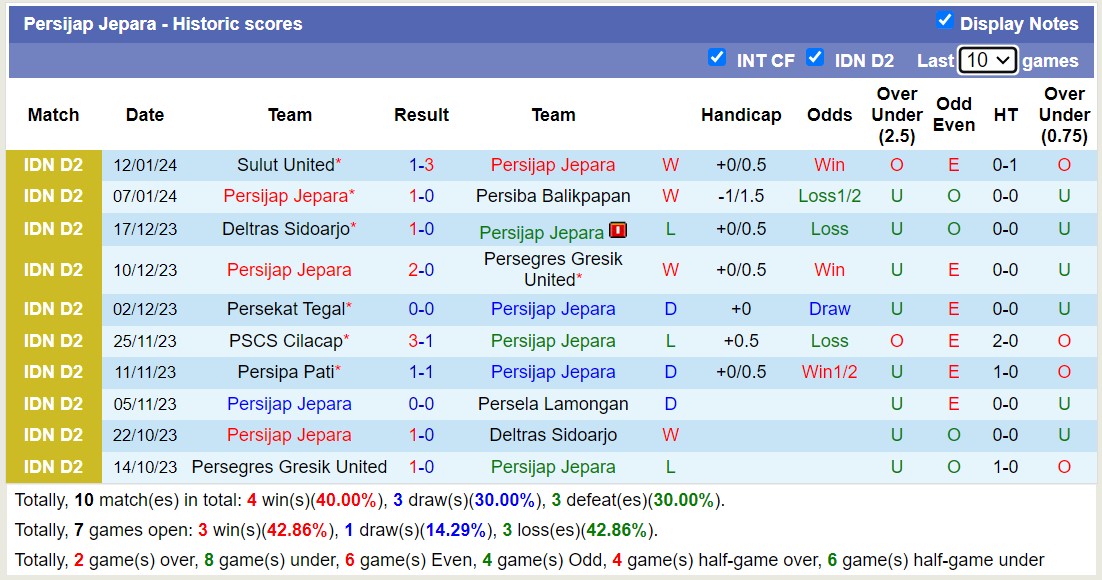Uncheck the IDN D2 filter checkbox
The image size is (1102, 580).
[x=815, y=58]
